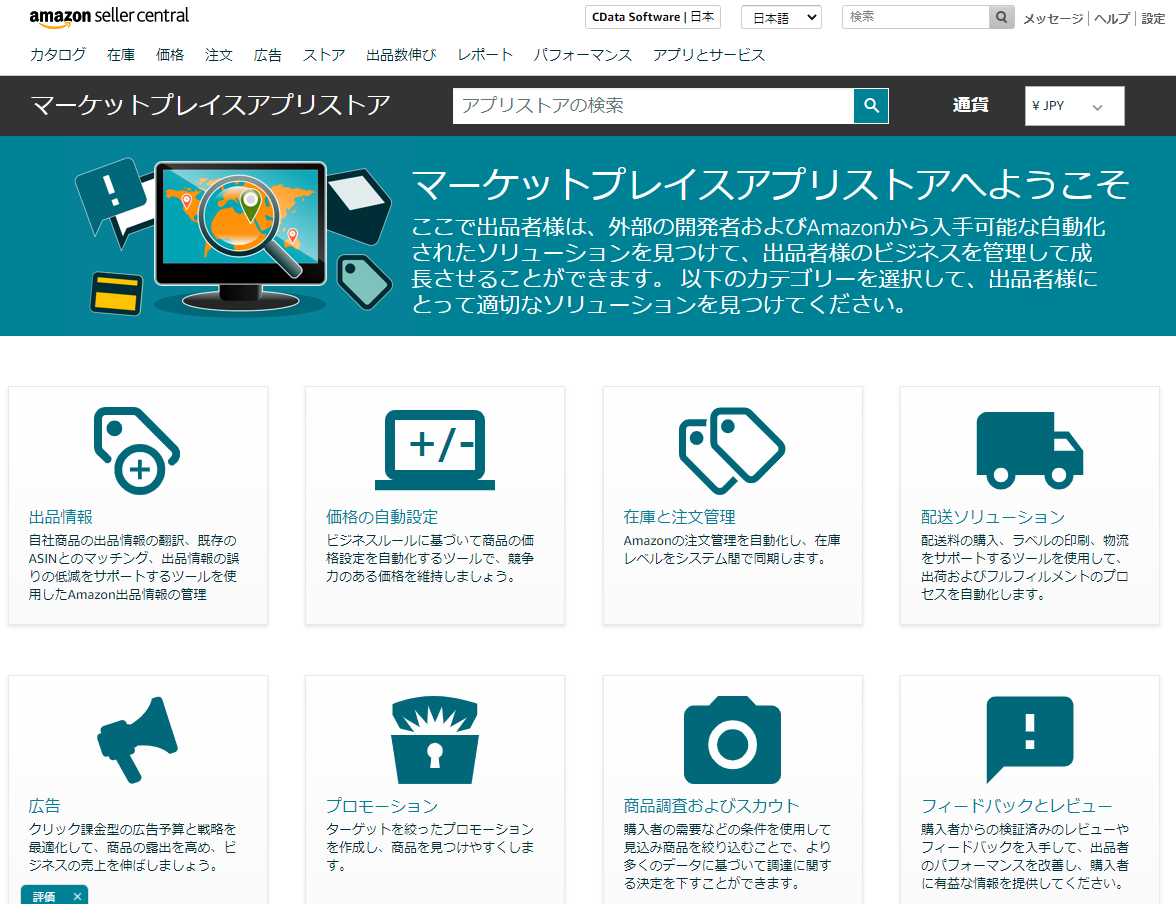Image resolution: width=1176 pixels, height=904 pixels.
Task: Click the top search magnifier icon
Action: click(x=1001, y=17)
